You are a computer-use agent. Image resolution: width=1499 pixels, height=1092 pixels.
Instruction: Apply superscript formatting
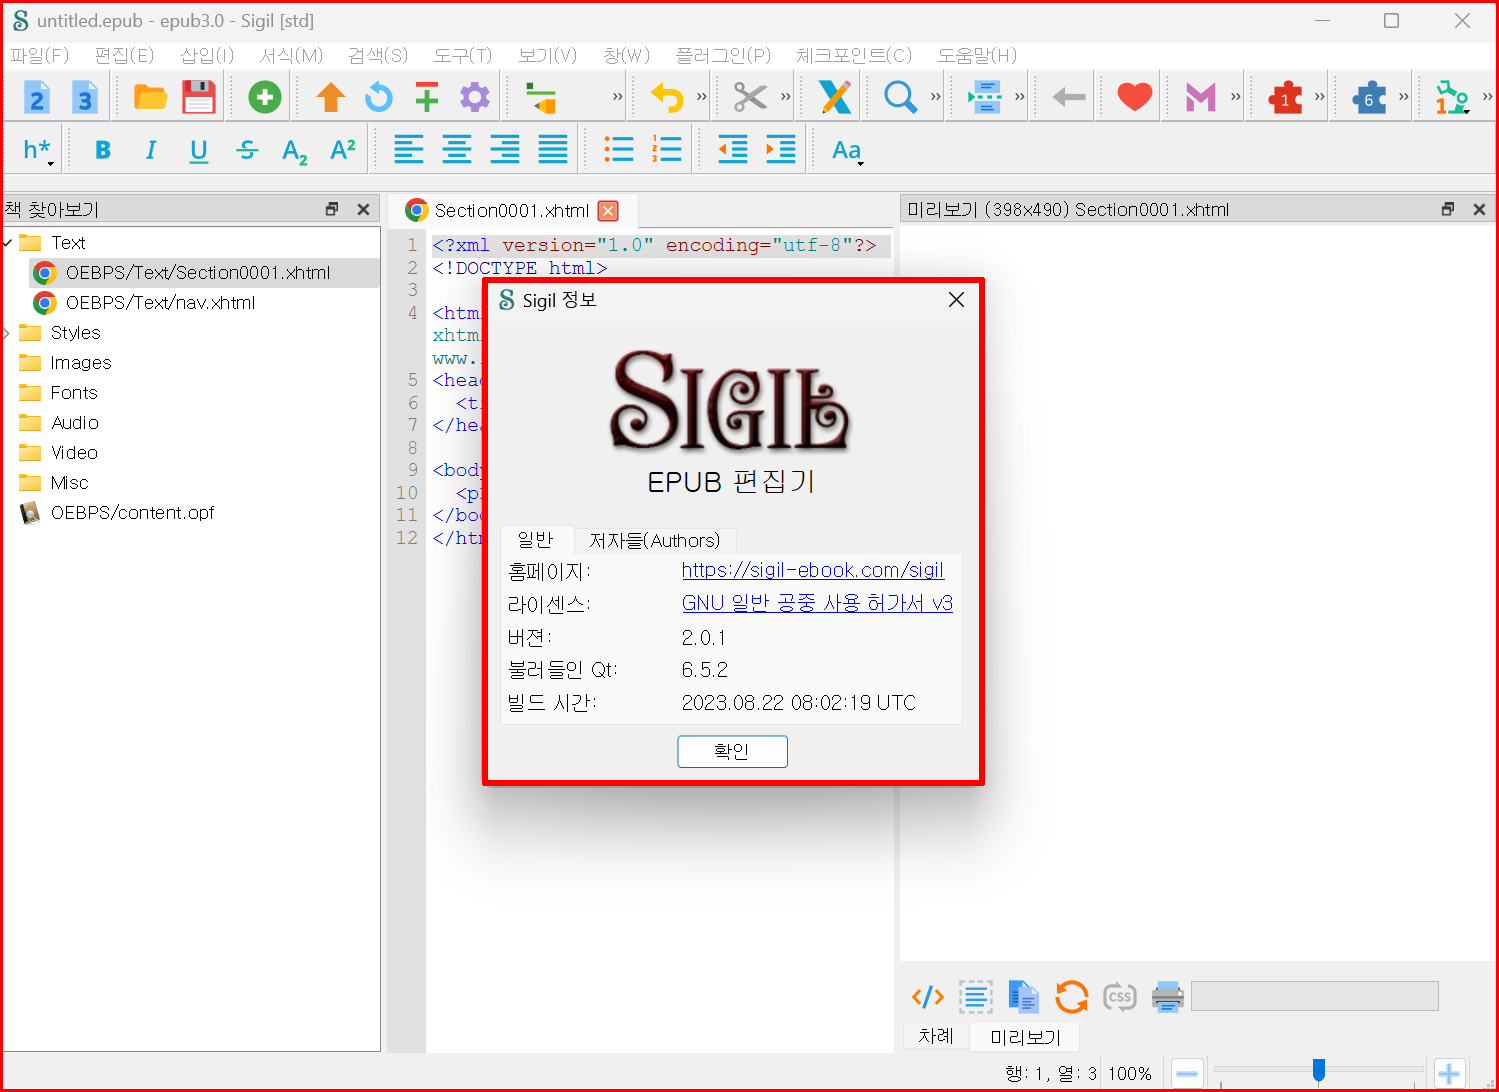tap(343, 150)
